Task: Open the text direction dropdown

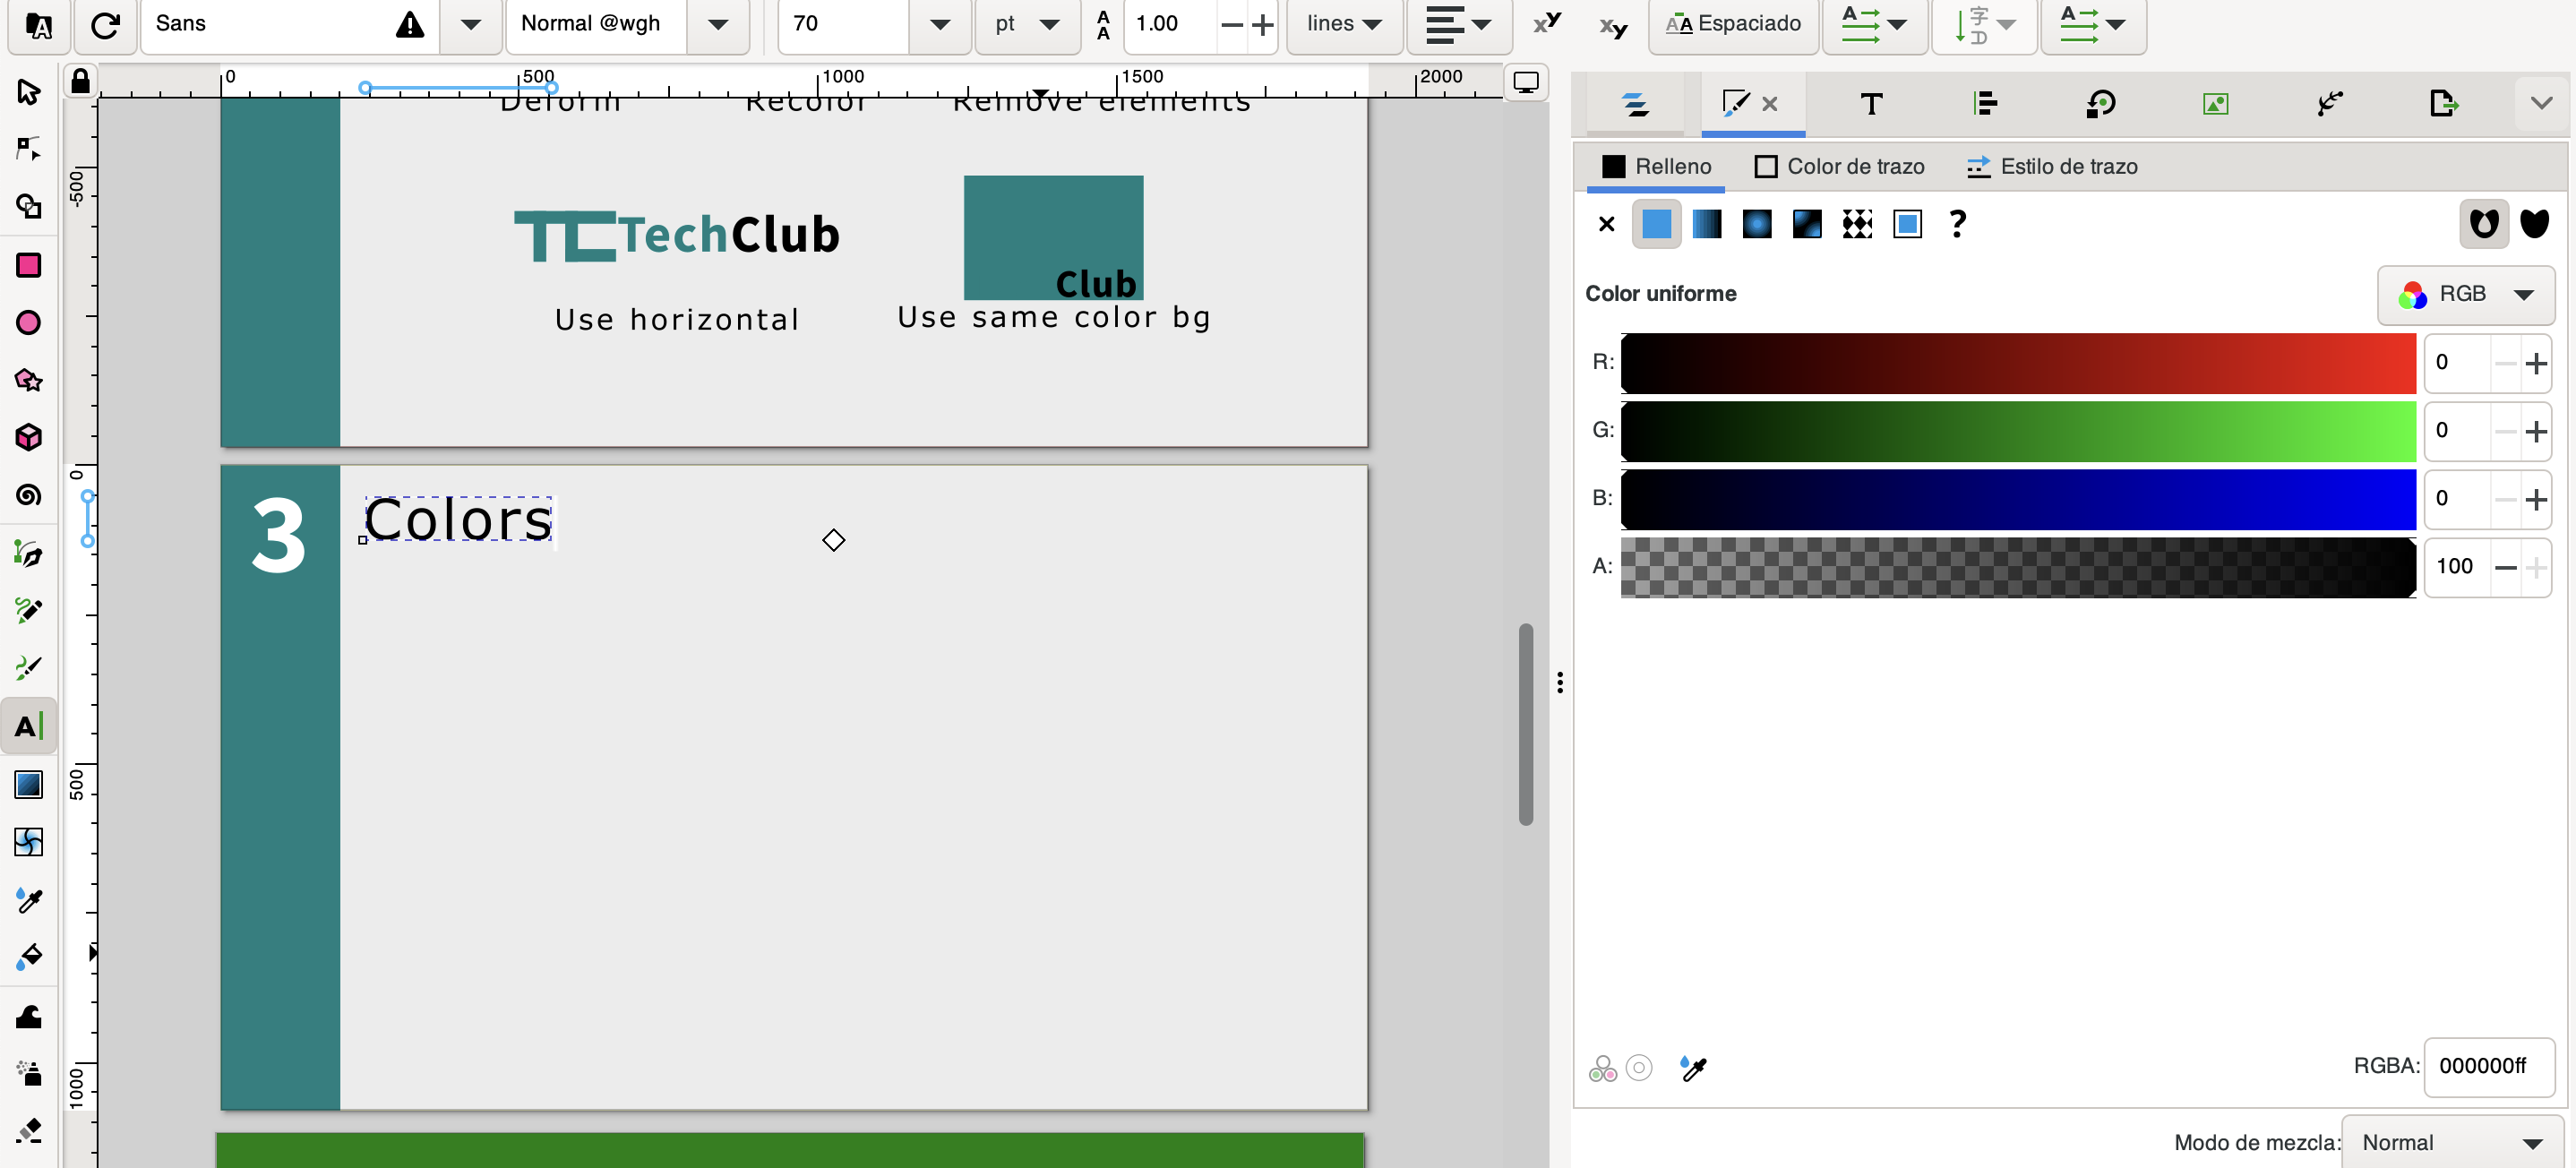Action: pos(2093,24)
